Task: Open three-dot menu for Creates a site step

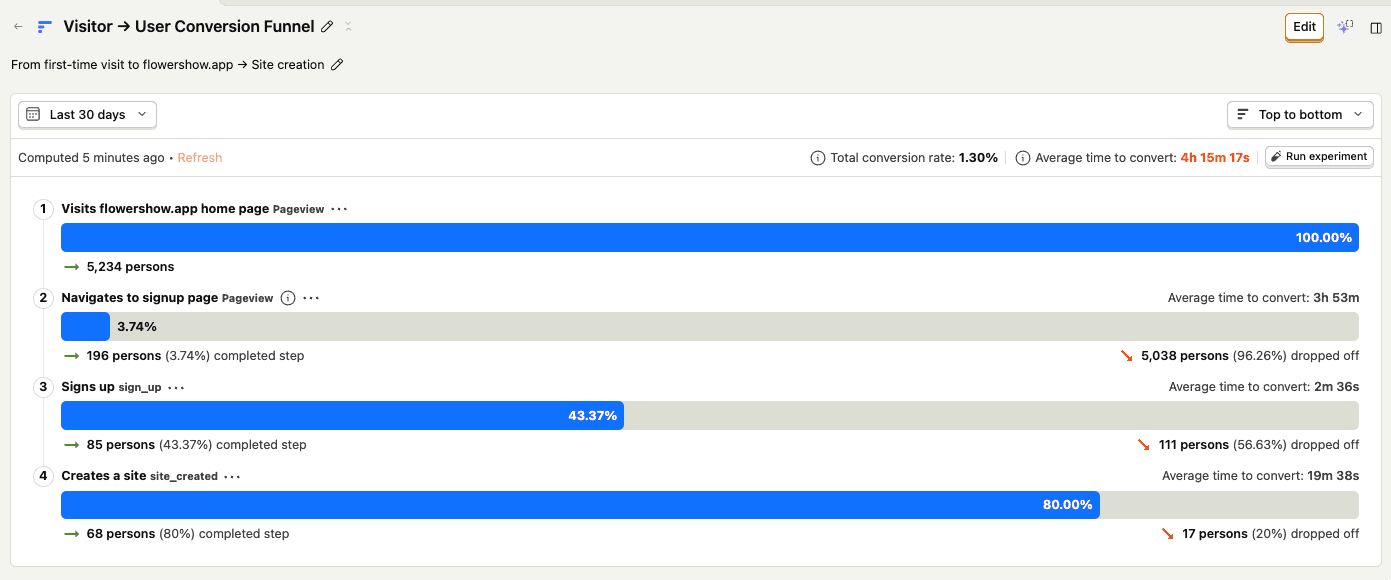Action: pos(232,476)
